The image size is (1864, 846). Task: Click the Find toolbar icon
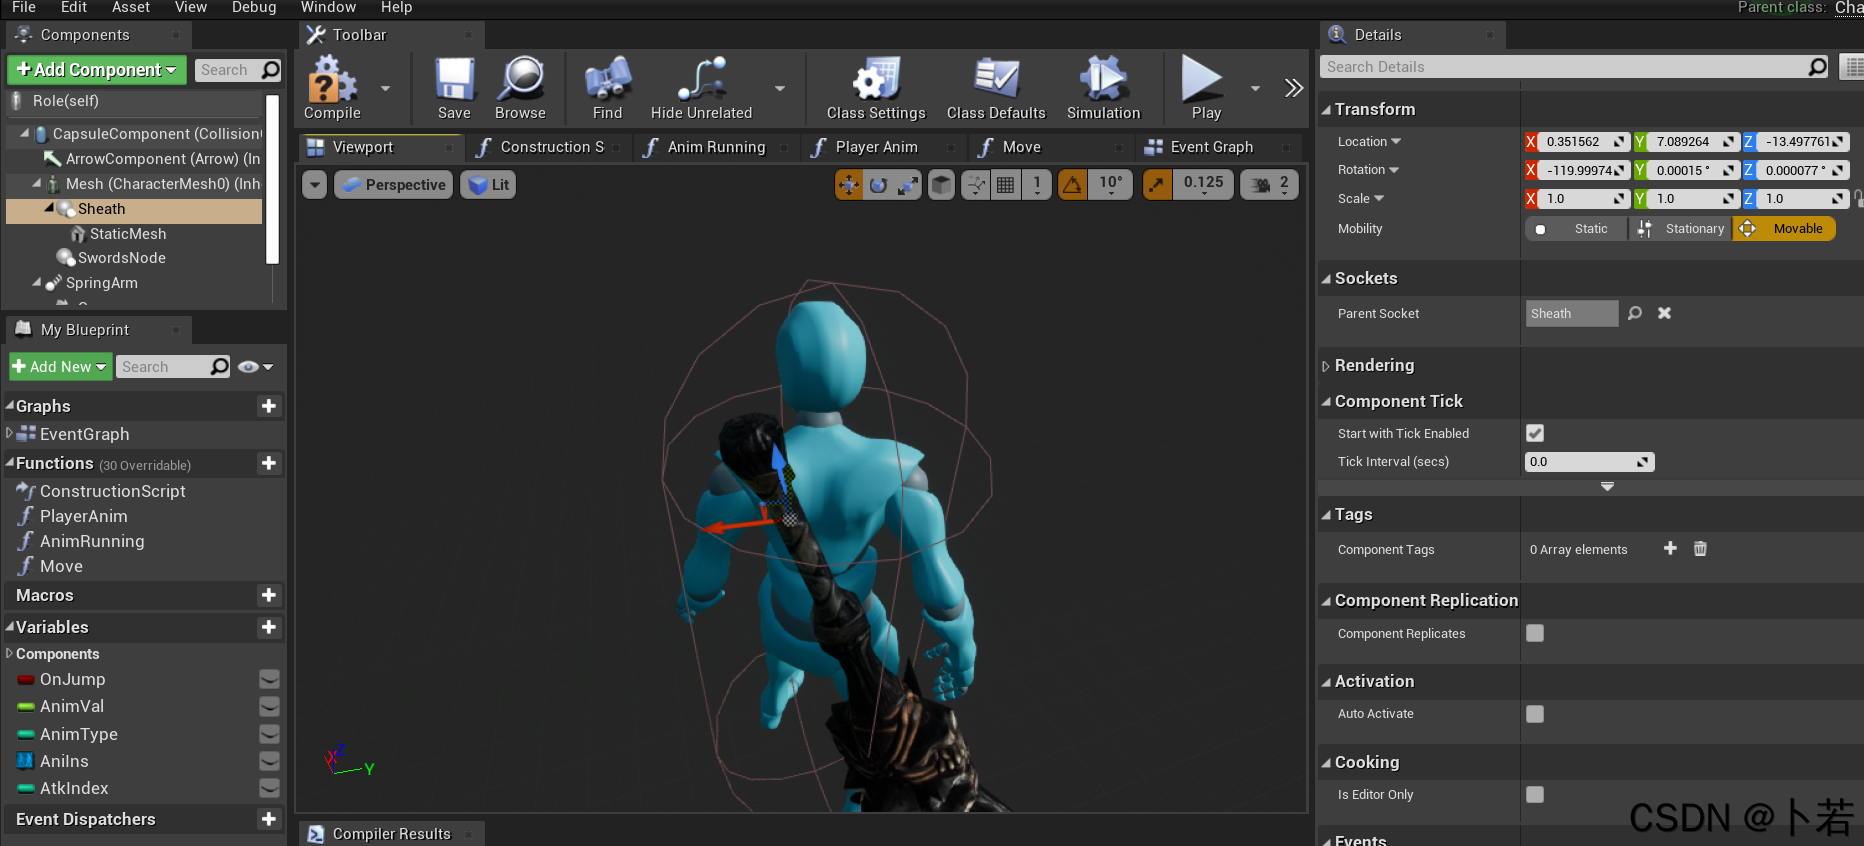pos(607,79)
